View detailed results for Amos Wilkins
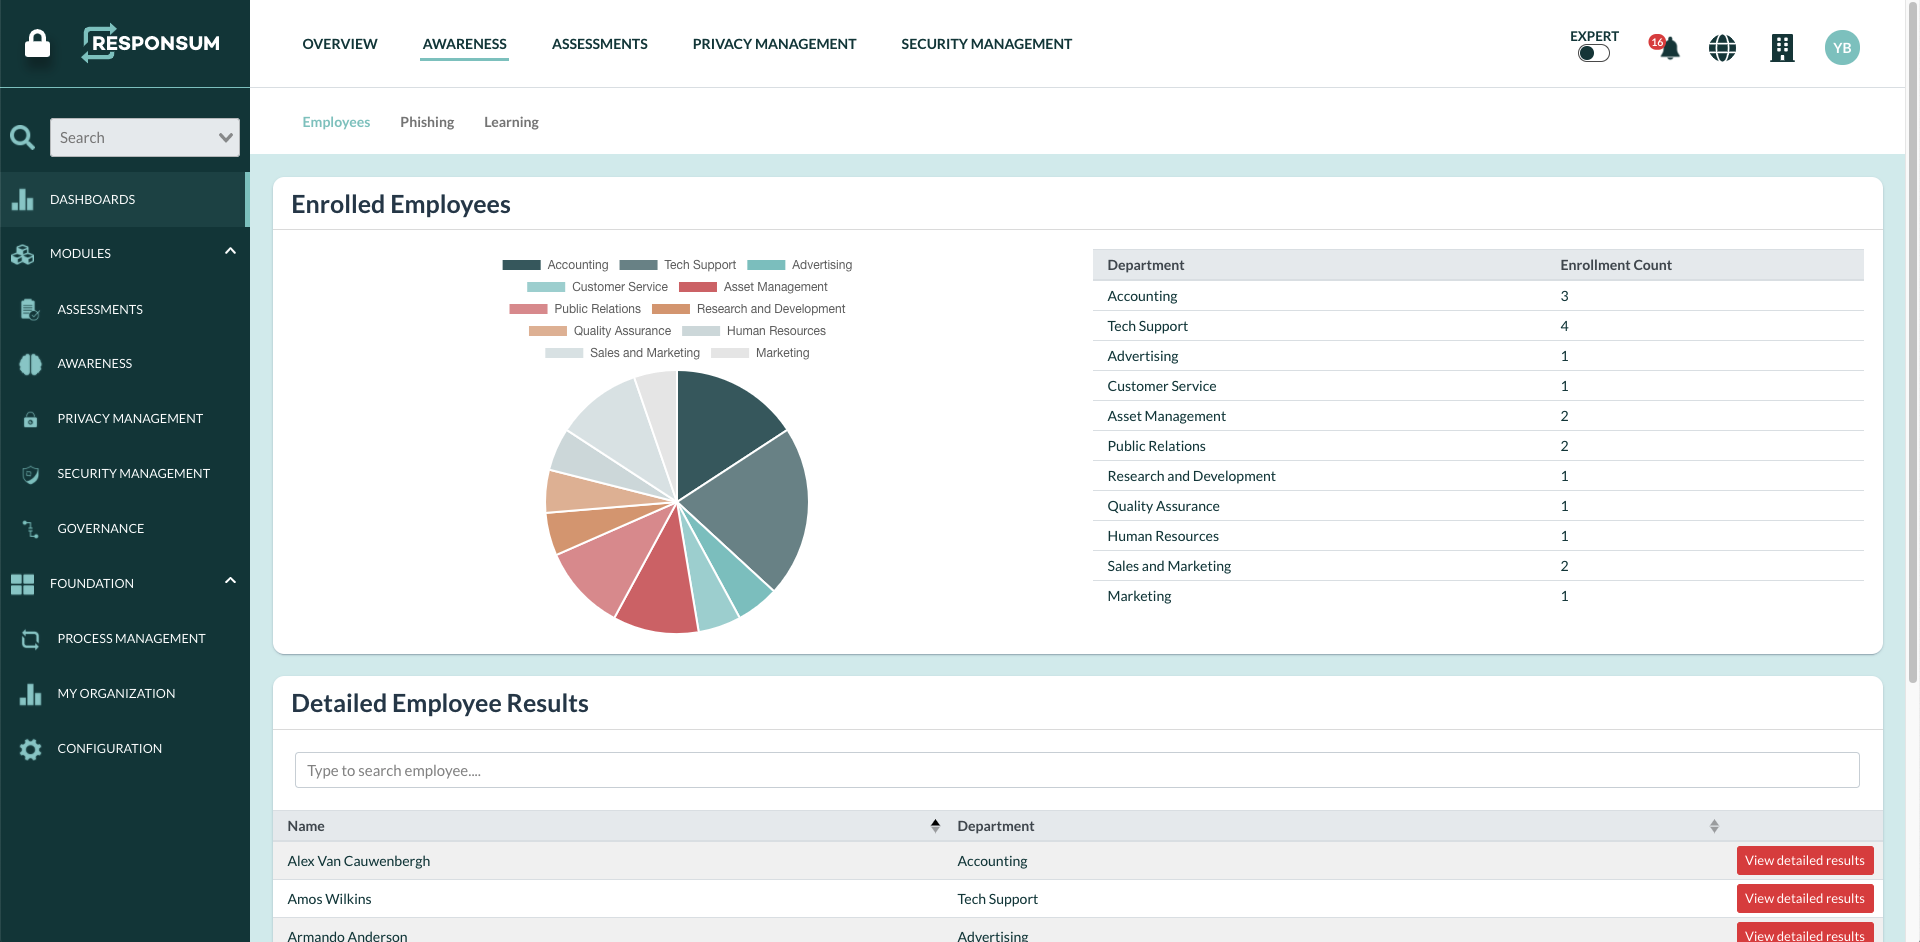Screen dimensions: 1920x942 1804,898
